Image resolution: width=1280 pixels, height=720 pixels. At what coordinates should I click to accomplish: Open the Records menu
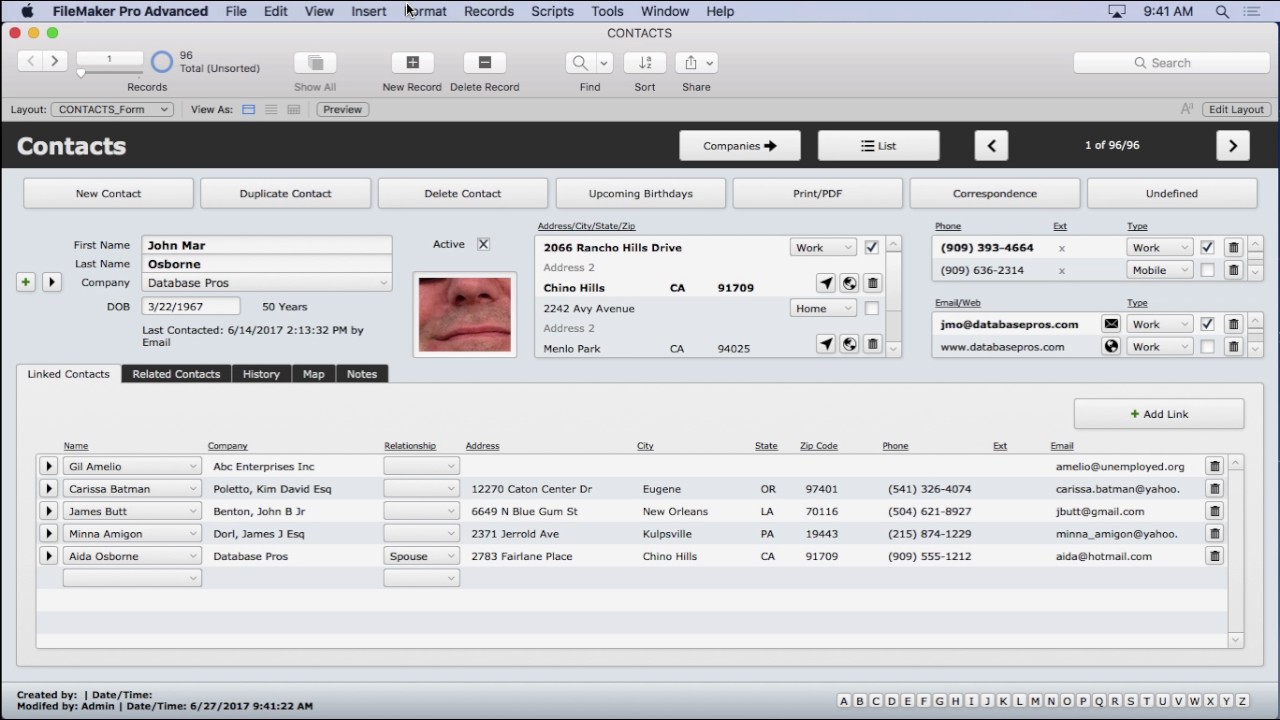pos(488,11)
